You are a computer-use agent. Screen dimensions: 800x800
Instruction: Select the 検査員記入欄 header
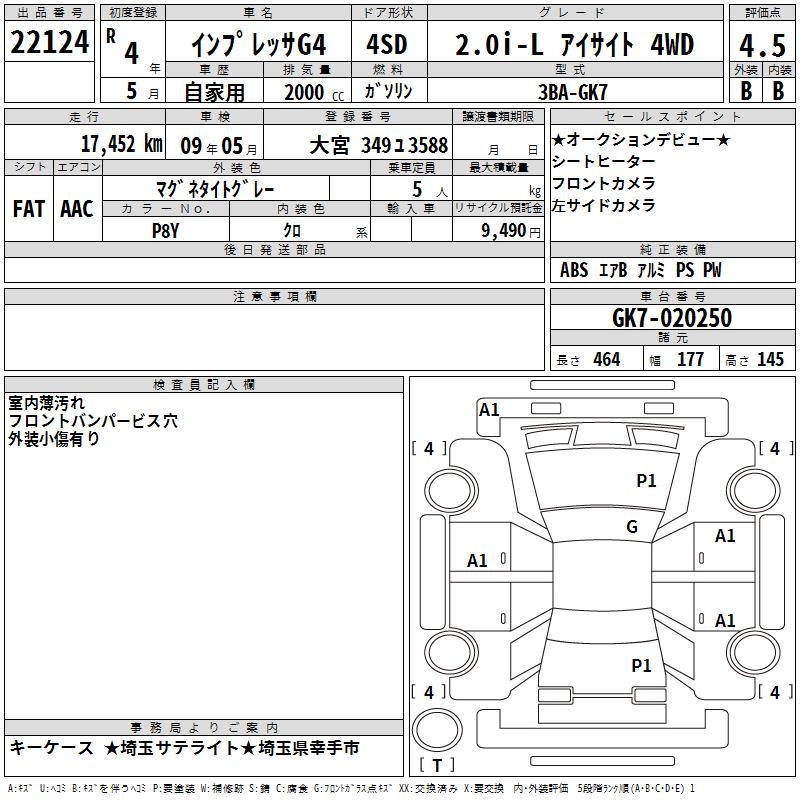(x=204, y=385)
